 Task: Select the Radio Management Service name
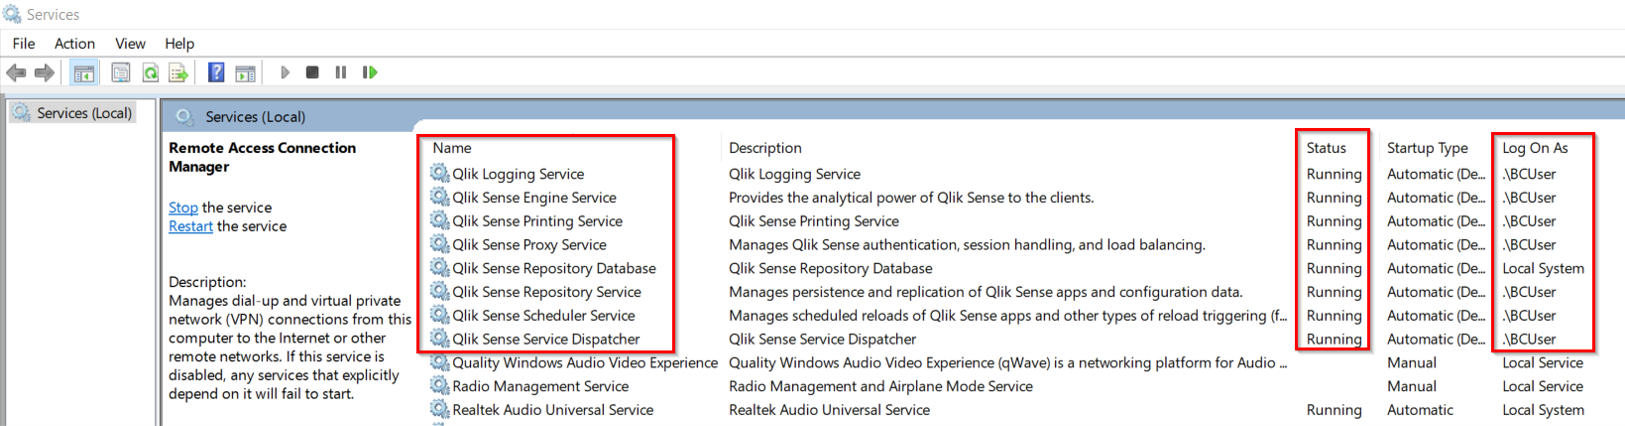tap(540, 386)
